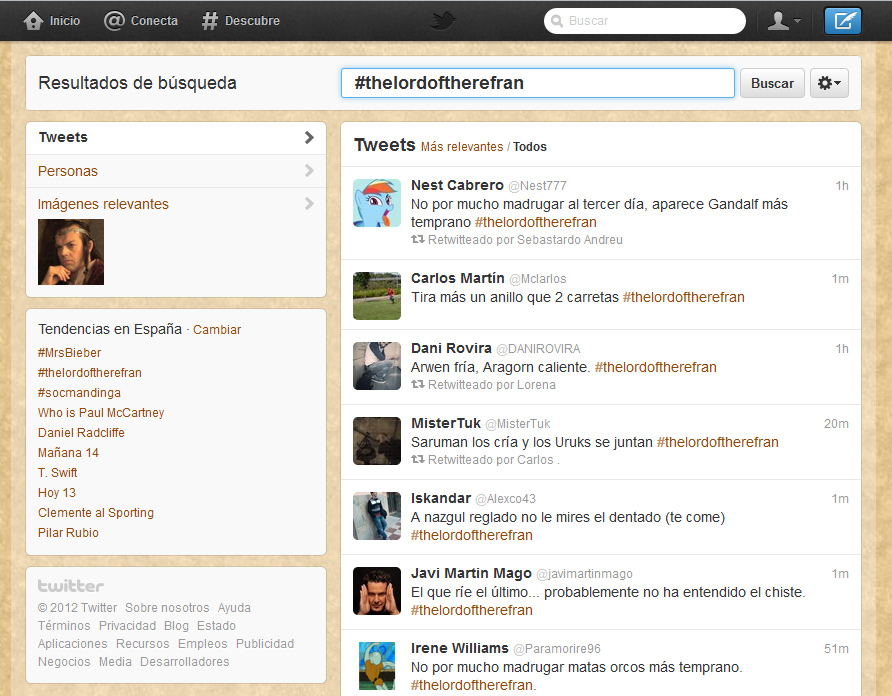The width and height of the screenshot is (892, 696).
Task: Open Irene Williams' profile name
Action: click(460, 649)
